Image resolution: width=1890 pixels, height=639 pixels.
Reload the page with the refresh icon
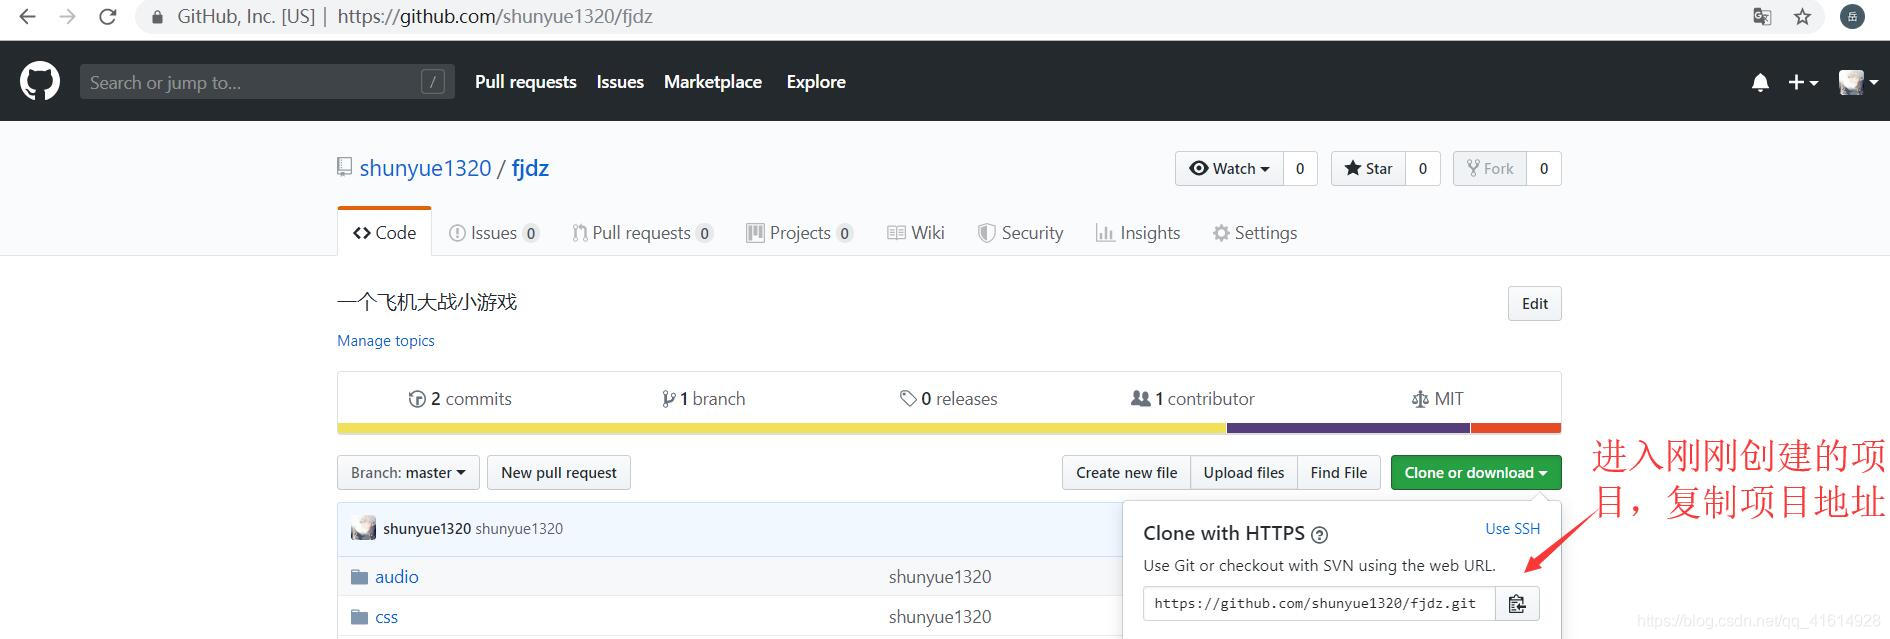108,17
